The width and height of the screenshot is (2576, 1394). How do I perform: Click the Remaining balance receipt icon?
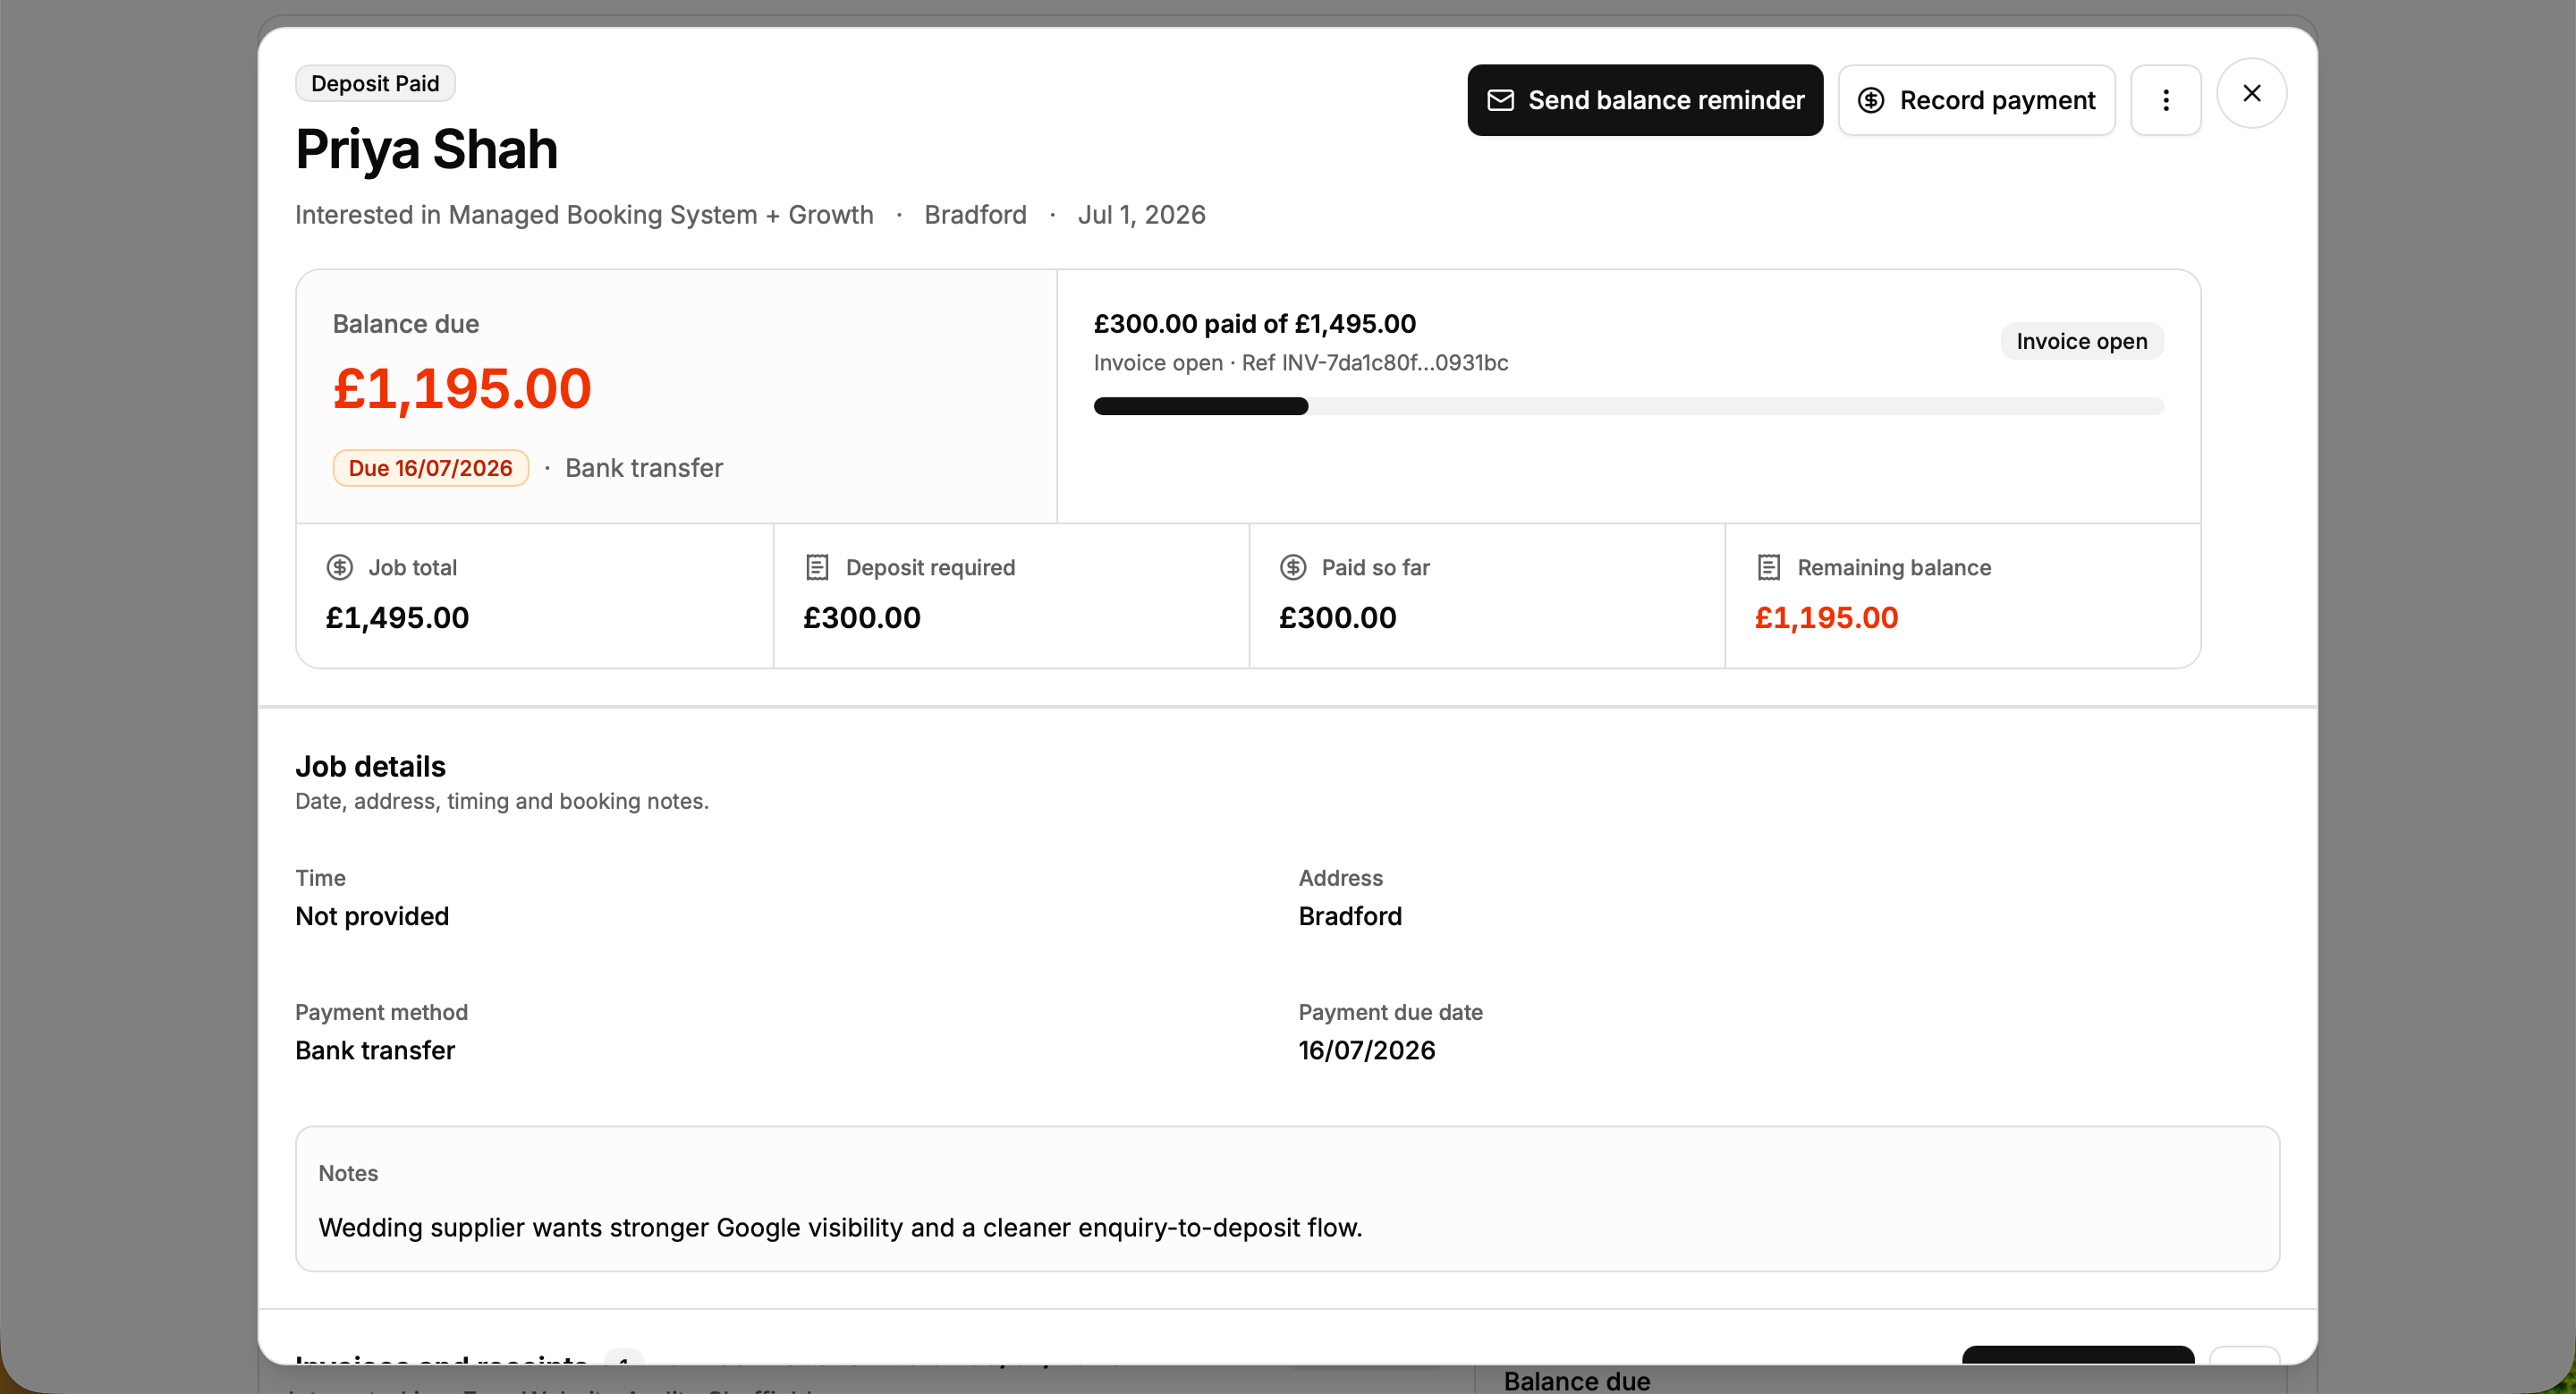coord(1768,567)
